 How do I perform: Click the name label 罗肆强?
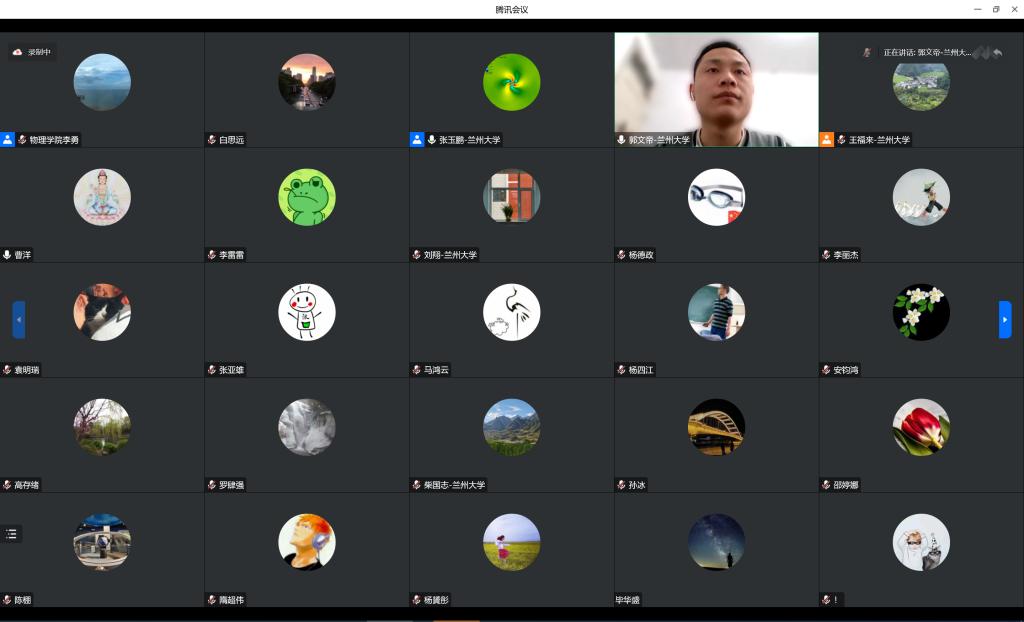(231, 485)
